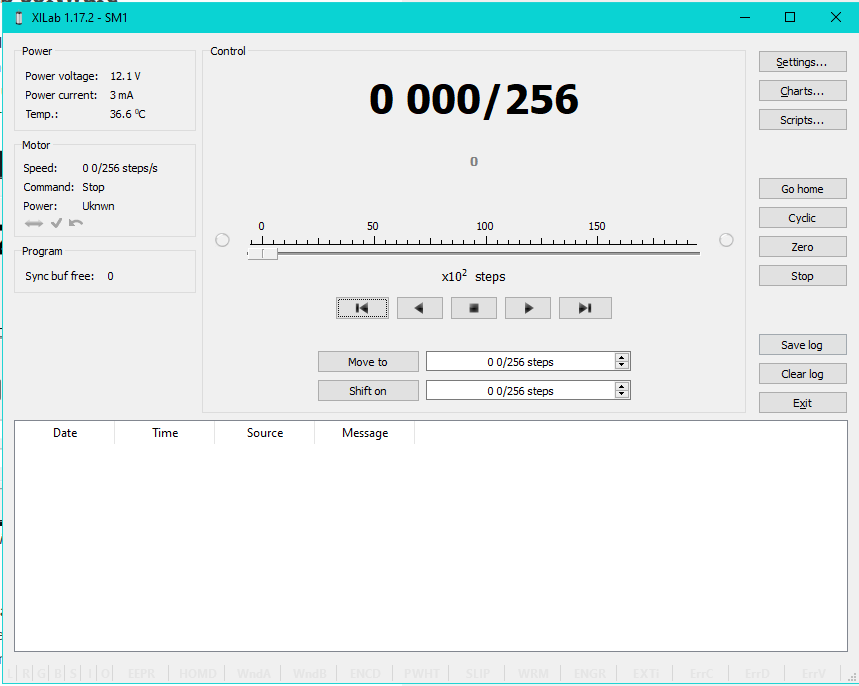The height and width of the screenshot is (686, 859).
Task: Select the right limit radio indicator
Action: [x=726, y=240]
